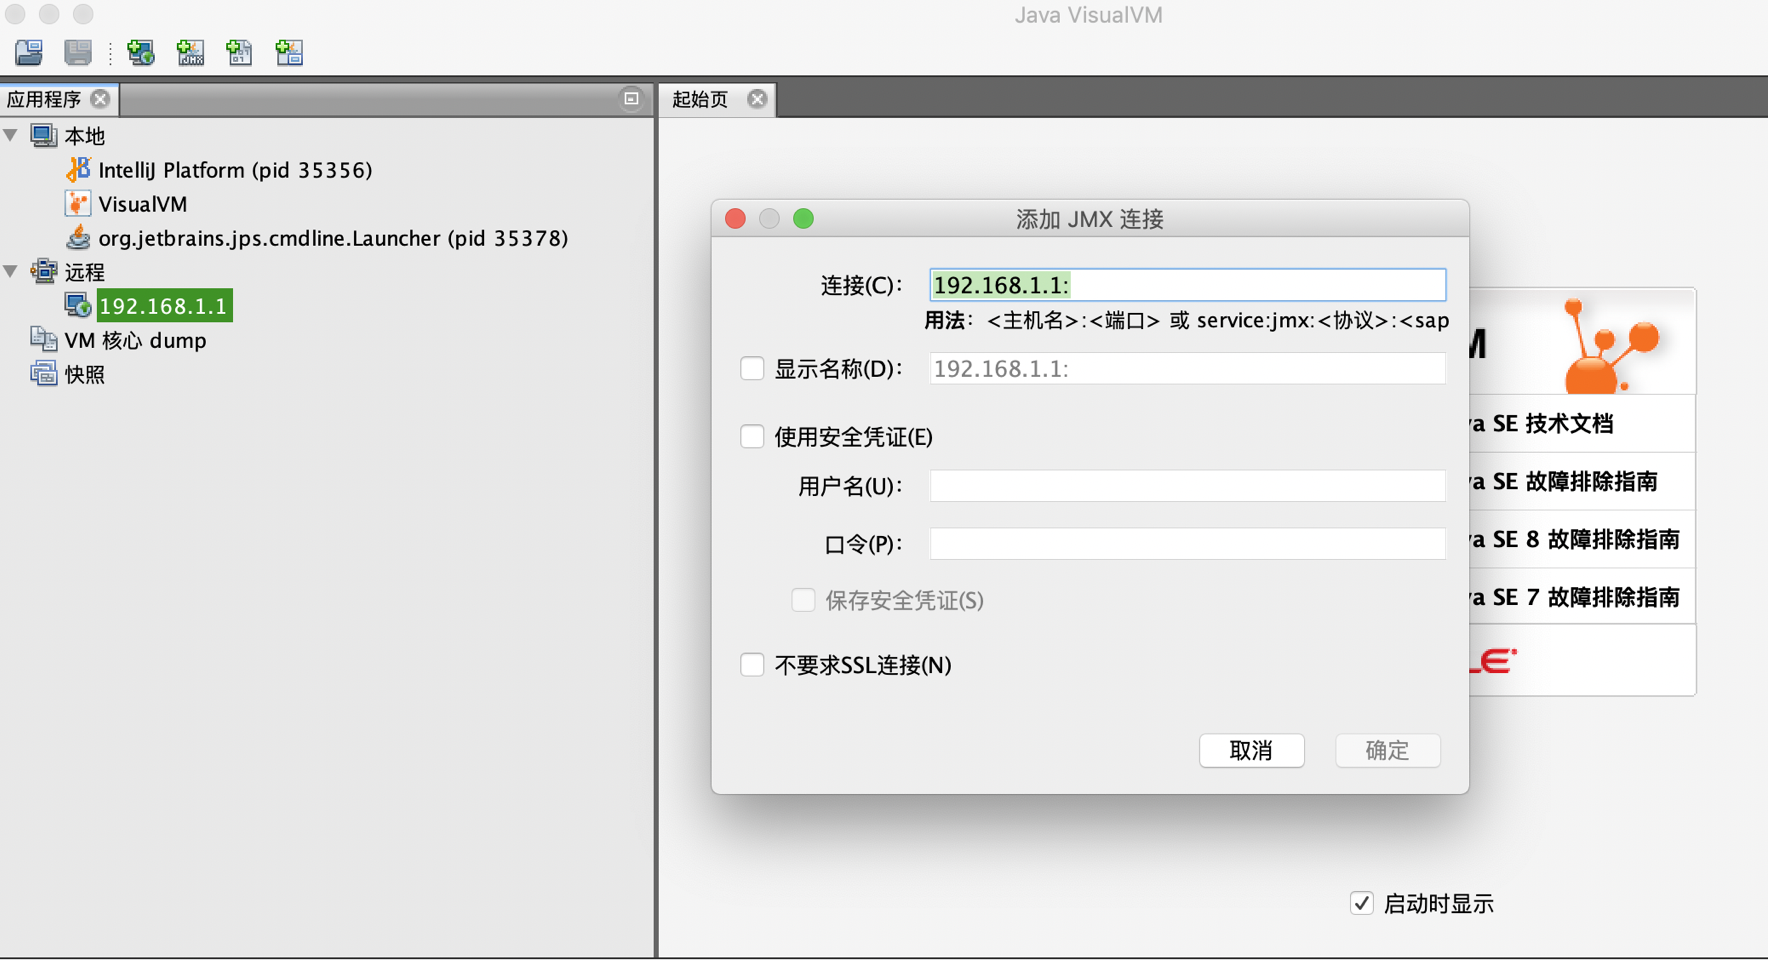Click the Add VM Core Dump toolbar icon
Image resolution: width=1768 pixels, height=960 pixels.
coord(239,52)
